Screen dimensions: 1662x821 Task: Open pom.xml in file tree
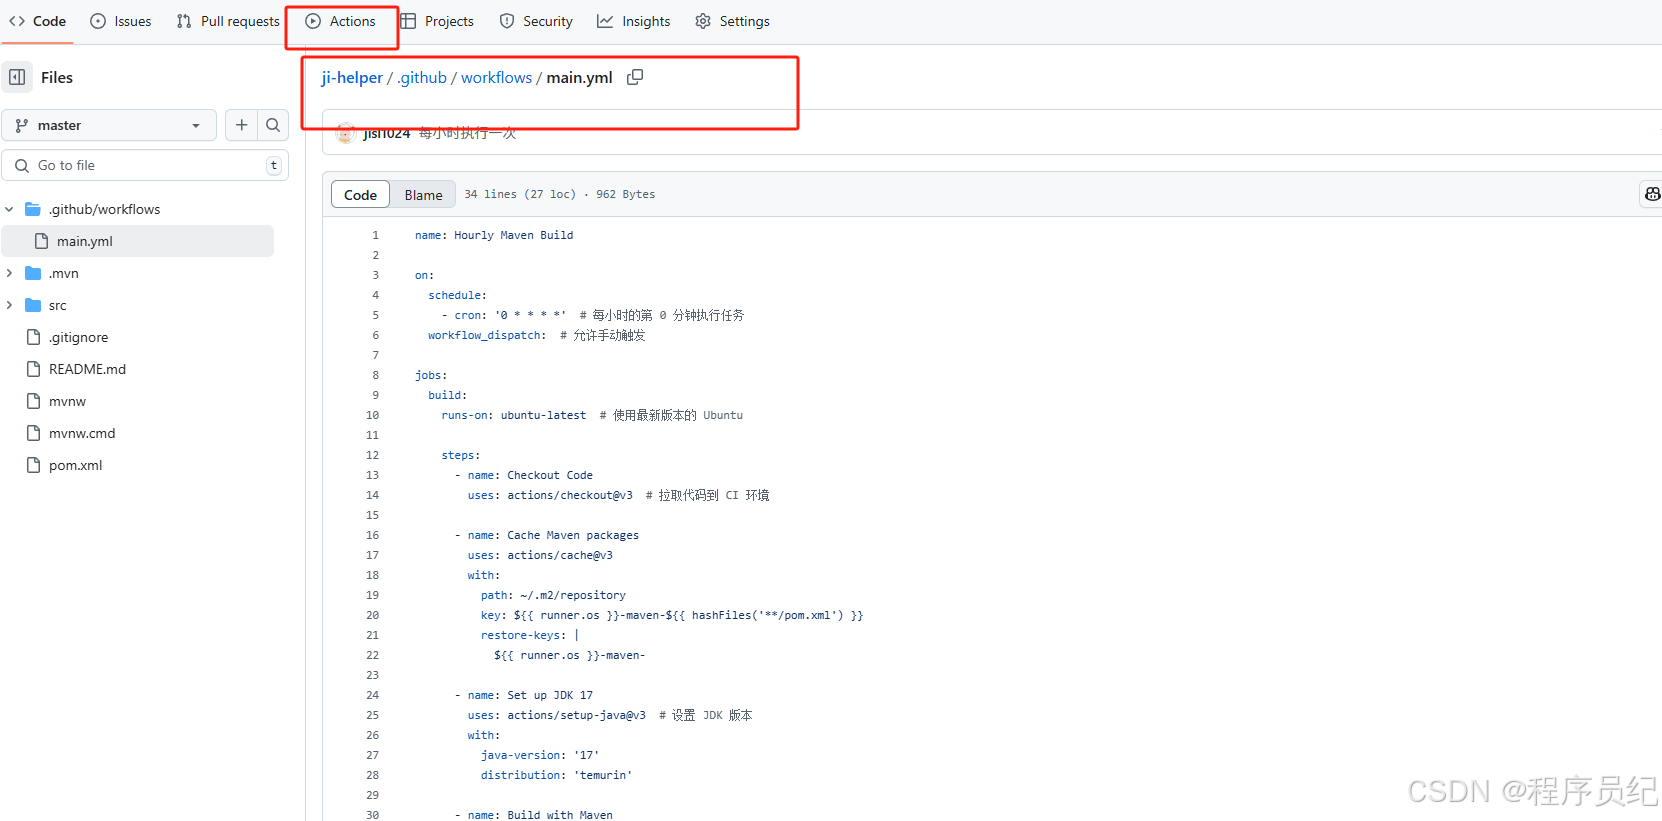coord(75,465)
